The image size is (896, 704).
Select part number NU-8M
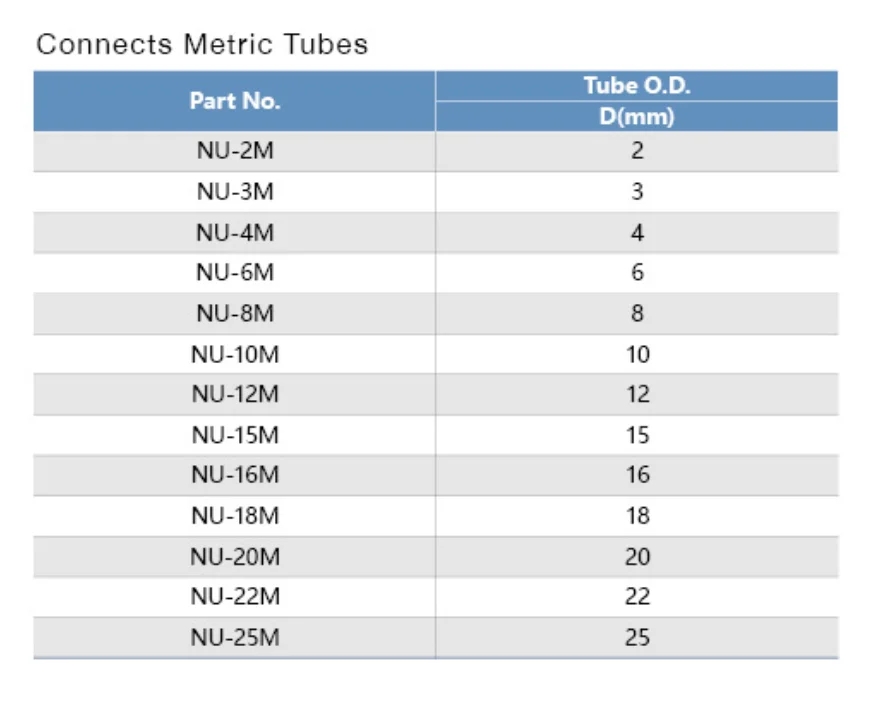point(235,314)
